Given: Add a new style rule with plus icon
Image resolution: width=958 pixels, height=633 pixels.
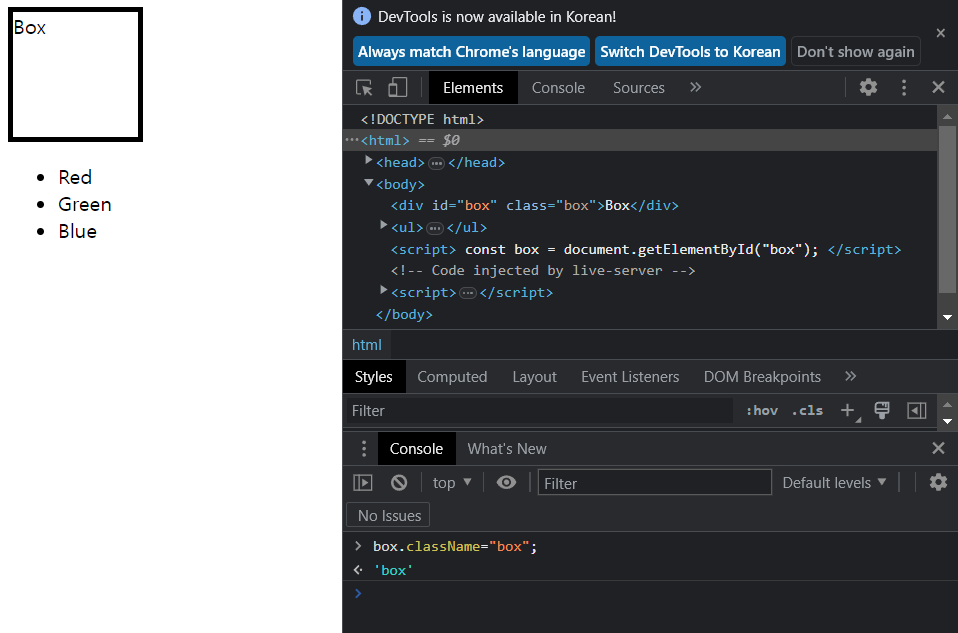Looking at the screenshot, I should (849, 411).
